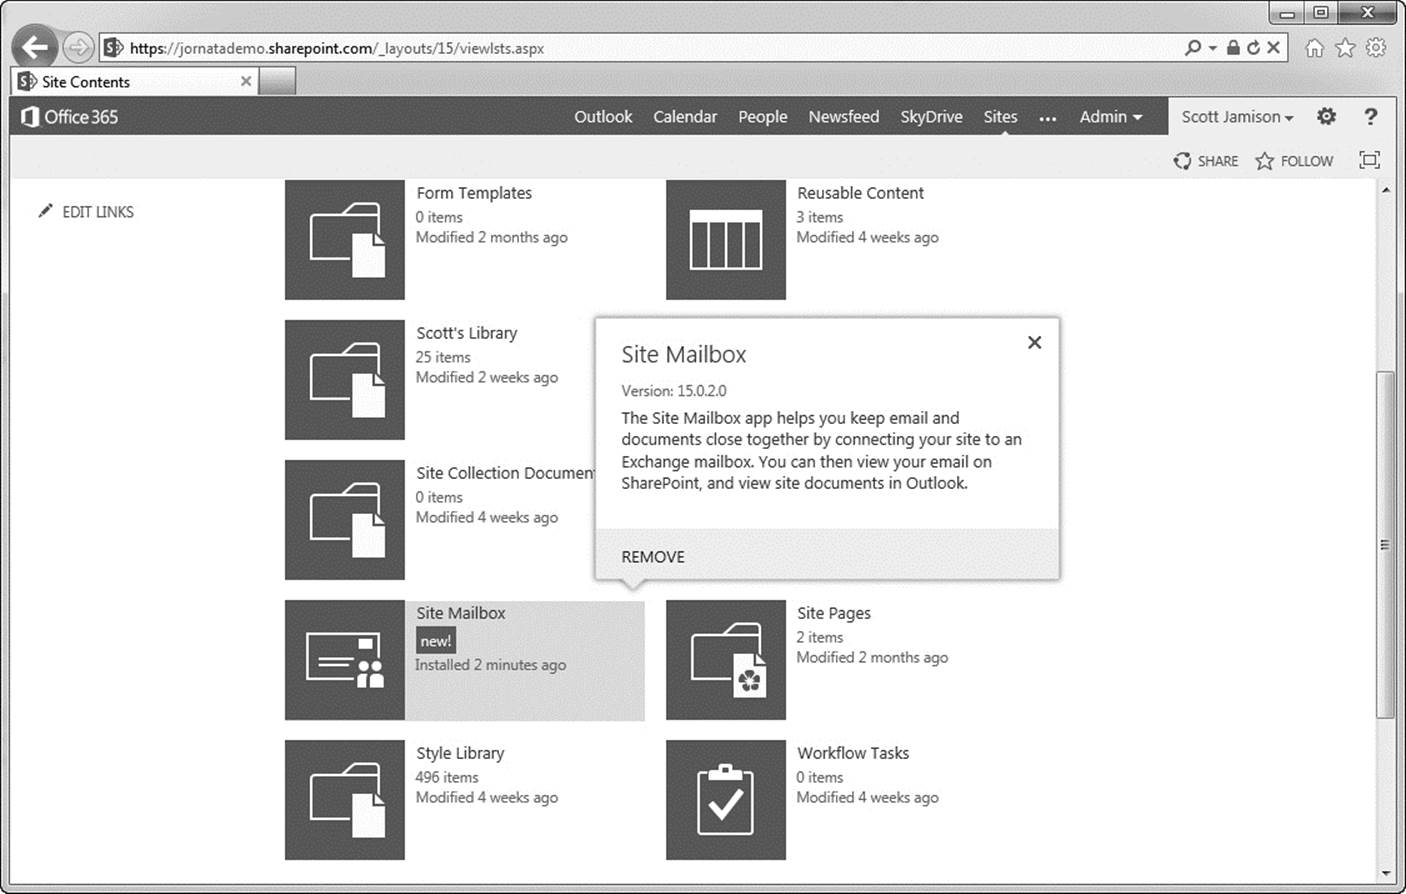This screenshot has width=1406, height=894.
Task: Click the Office 365 logo
Action: pos(70,117)
